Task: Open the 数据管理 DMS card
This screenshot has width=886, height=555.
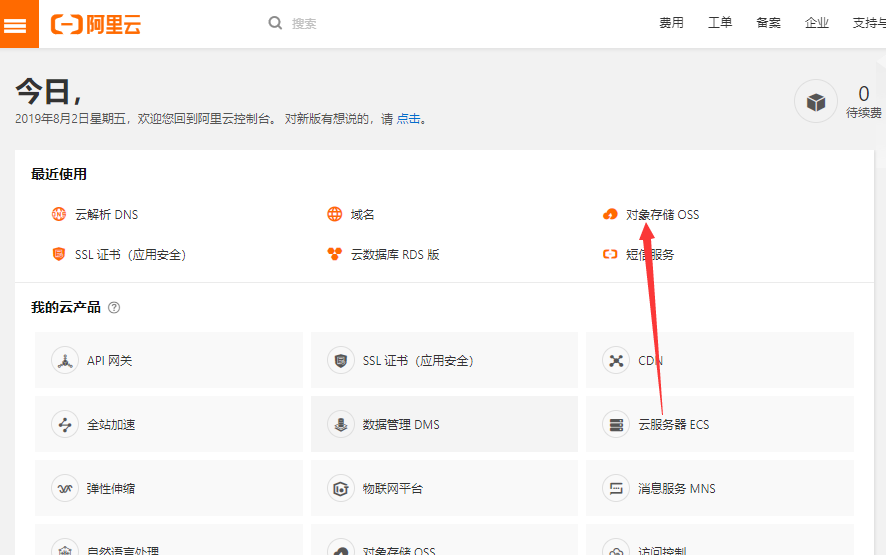Action: click(x=444, y=424)
